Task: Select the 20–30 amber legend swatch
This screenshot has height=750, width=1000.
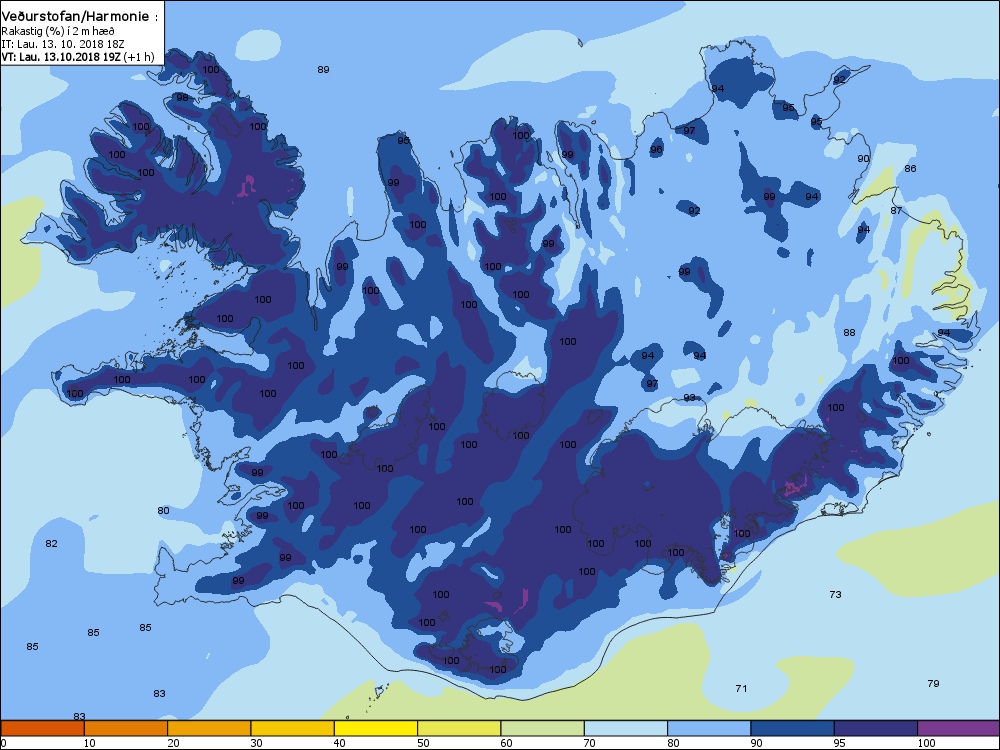Action: [x=209, y=728]
